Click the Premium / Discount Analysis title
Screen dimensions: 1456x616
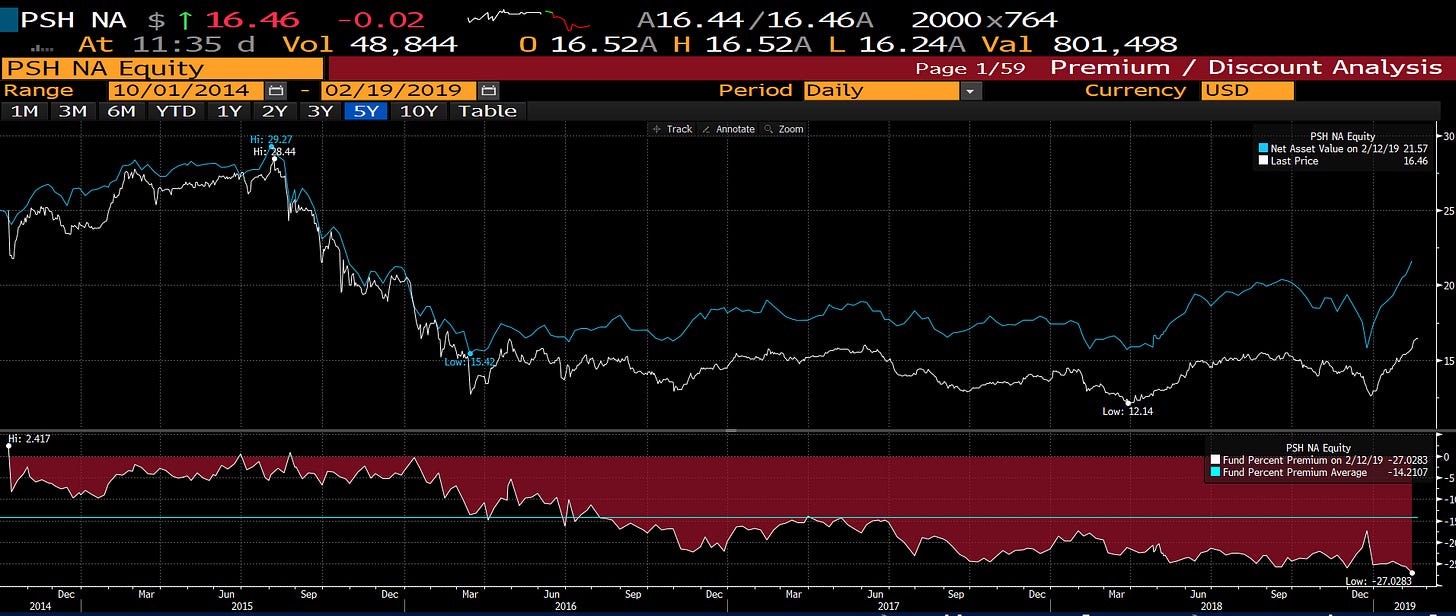(1246, 68)
